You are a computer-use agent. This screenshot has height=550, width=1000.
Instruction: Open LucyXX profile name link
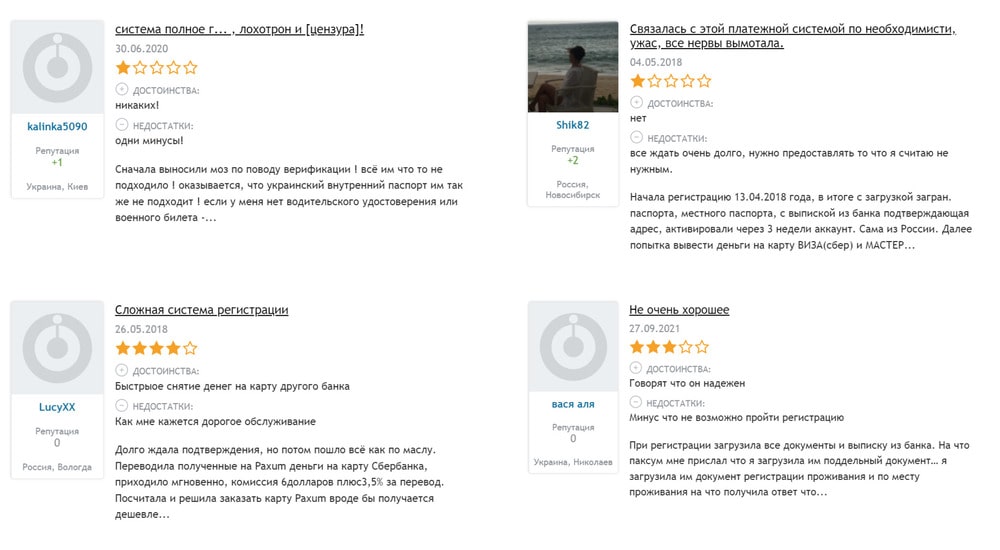57,407
